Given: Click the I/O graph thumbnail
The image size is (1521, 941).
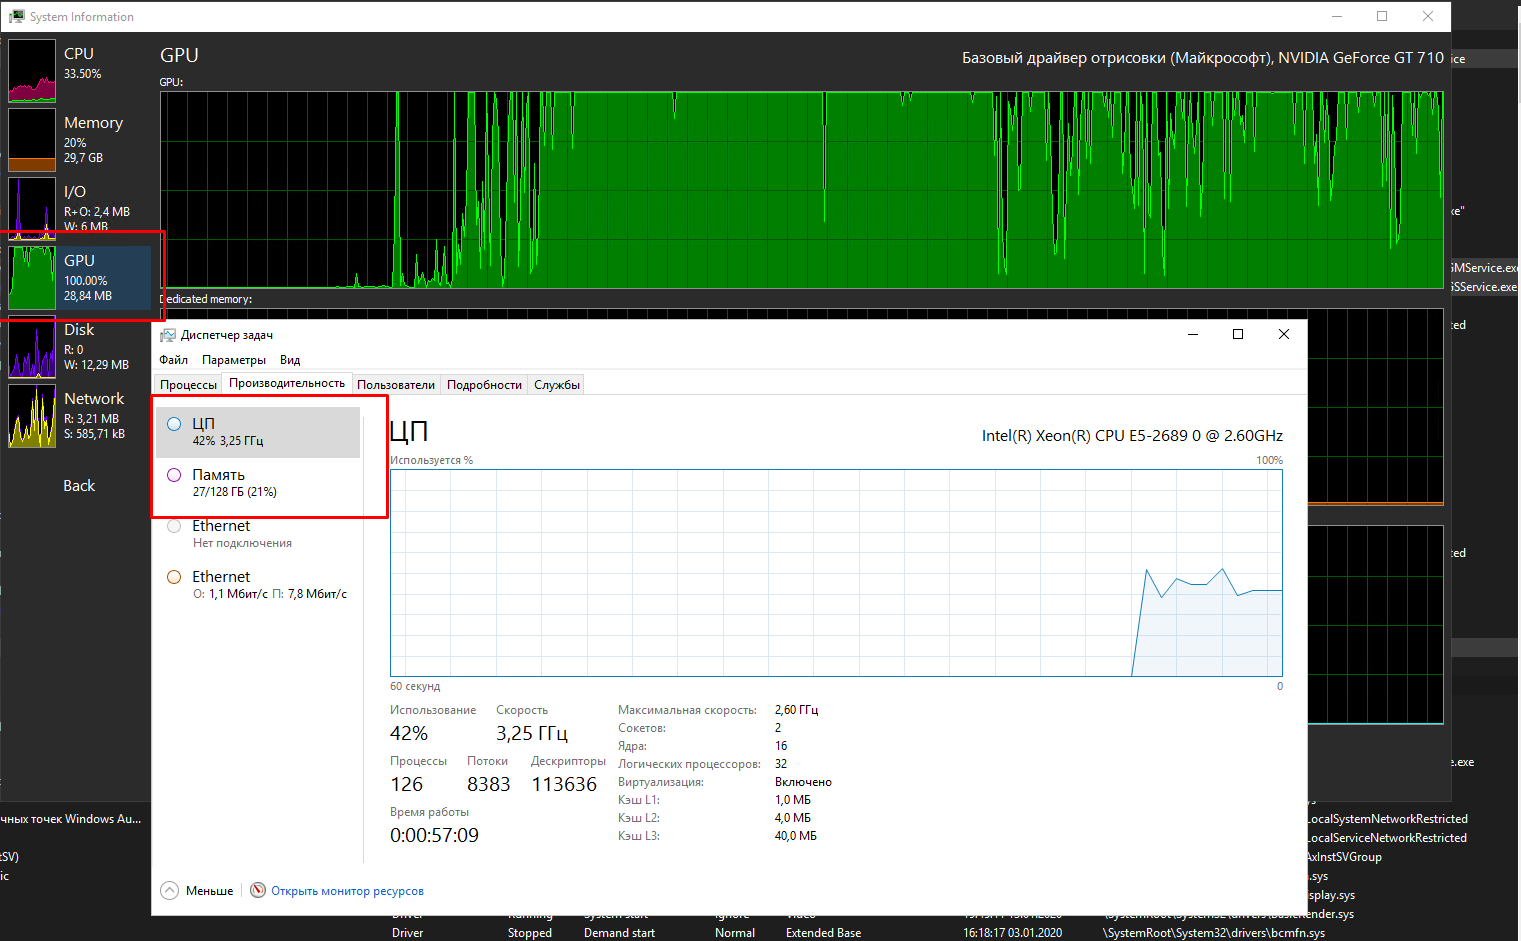Looking at the screenshot, I should click(32, 208).
